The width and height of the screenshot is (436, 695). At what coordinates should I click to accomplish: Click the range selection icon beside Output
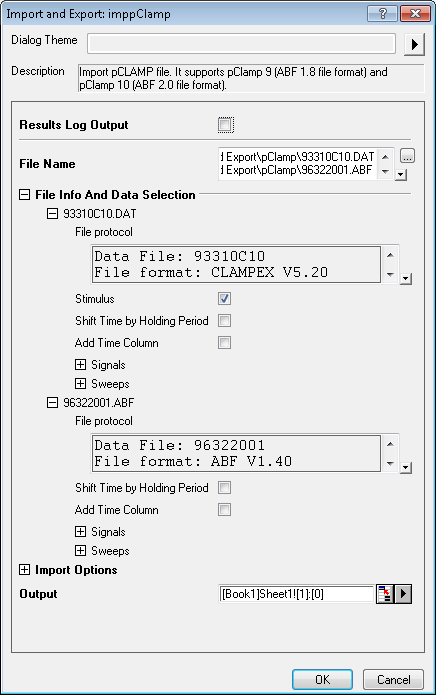(385, 594)
